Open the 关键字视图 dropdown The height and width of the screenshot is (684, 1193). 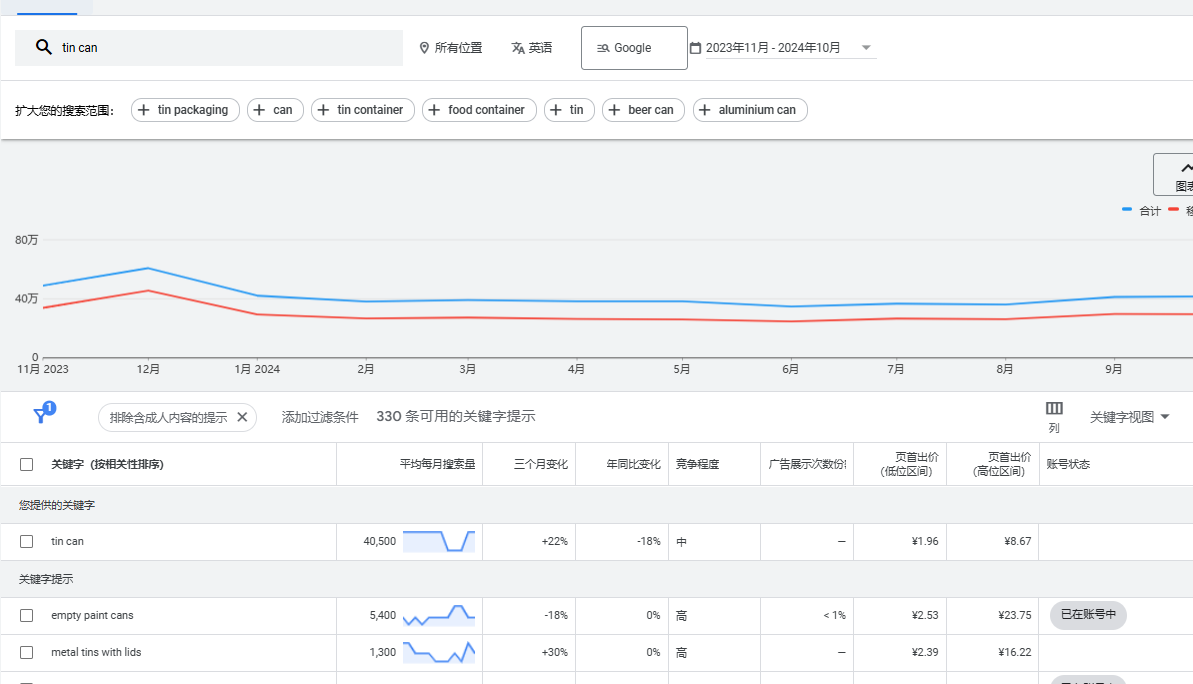tap(1130, 417)
